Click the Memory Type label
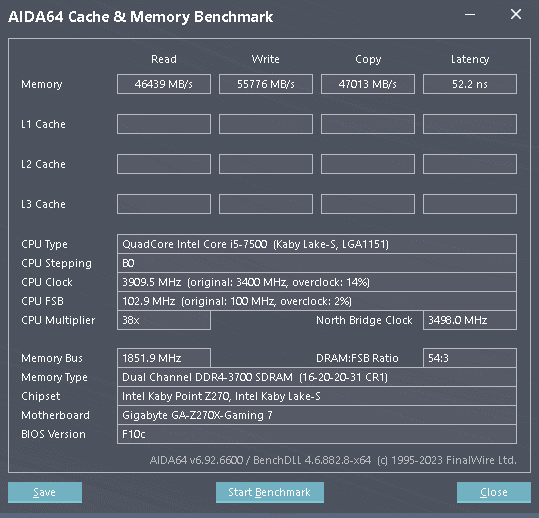Viewport: 539px width, 518px height. 54,377
